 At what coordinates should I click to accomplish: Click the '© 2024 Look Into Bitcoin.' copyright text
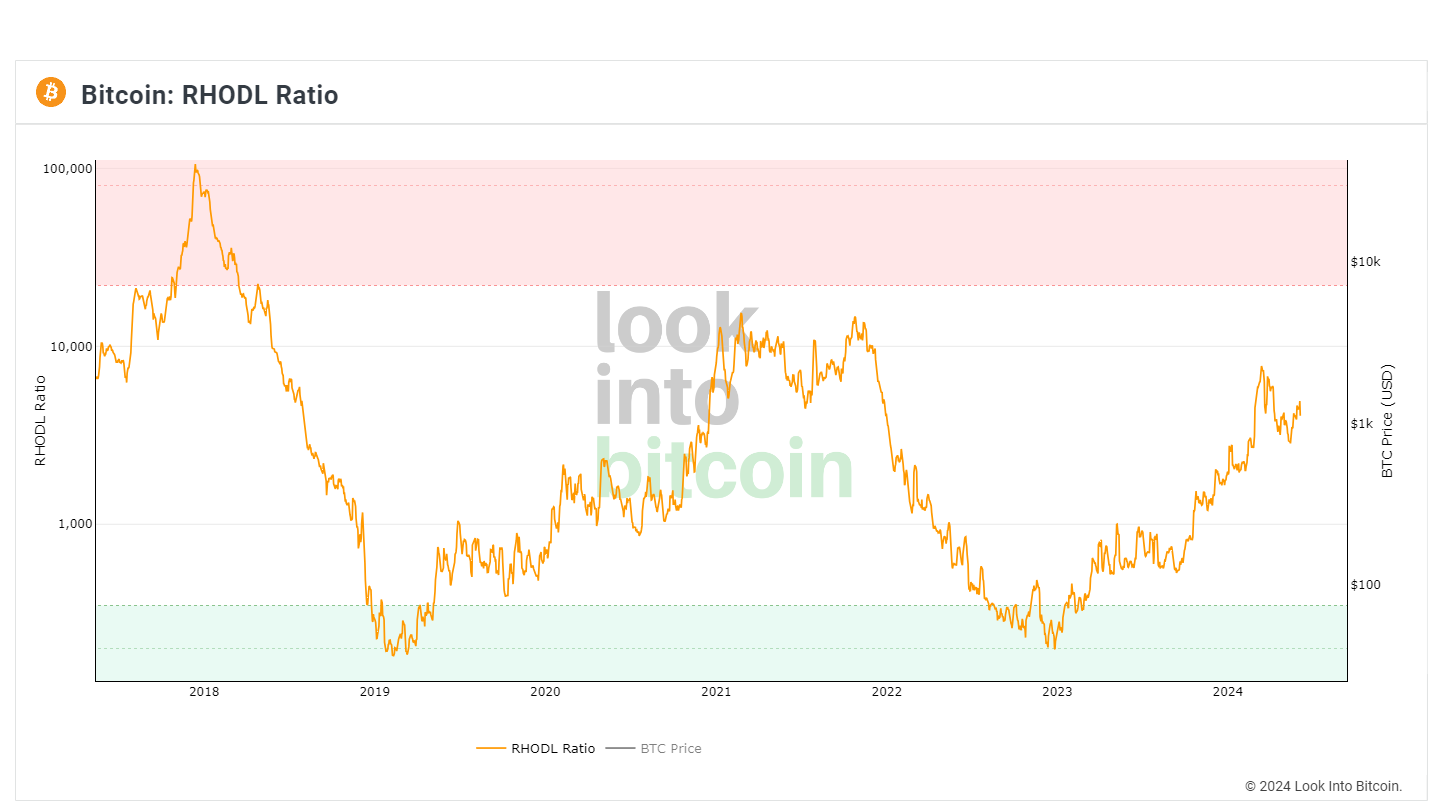tap(1324, 786)
